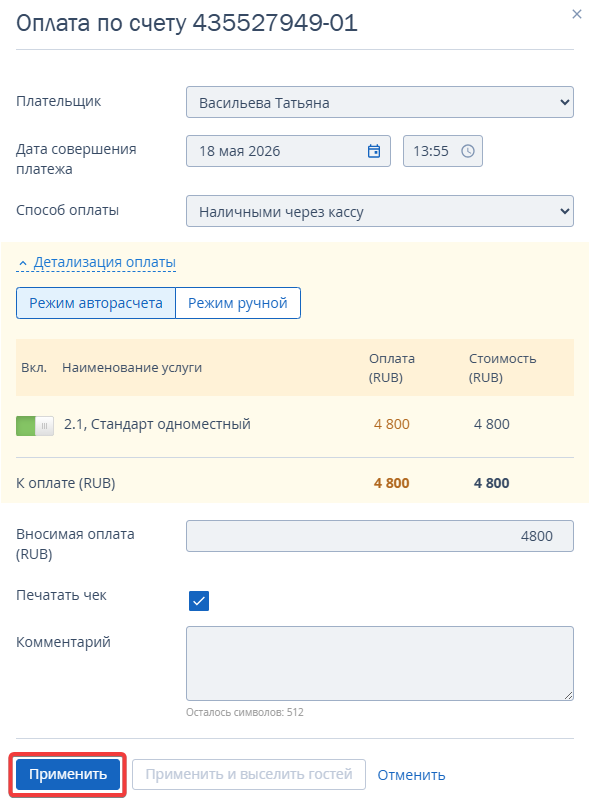Open the calendar icon in date field
This screenshot has width=591, height=808.
click(x=374, y=151)
